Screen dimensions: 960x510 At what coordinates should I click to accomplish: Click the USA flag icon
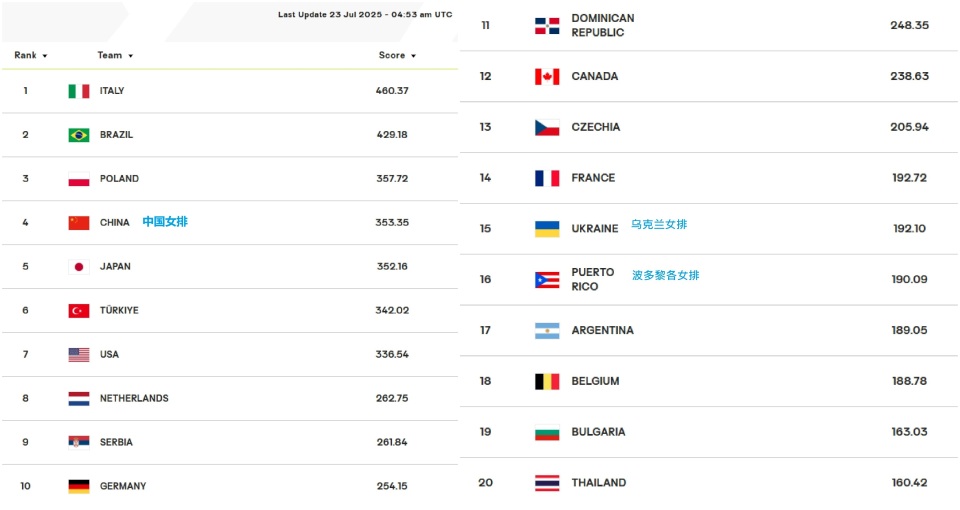79,354
